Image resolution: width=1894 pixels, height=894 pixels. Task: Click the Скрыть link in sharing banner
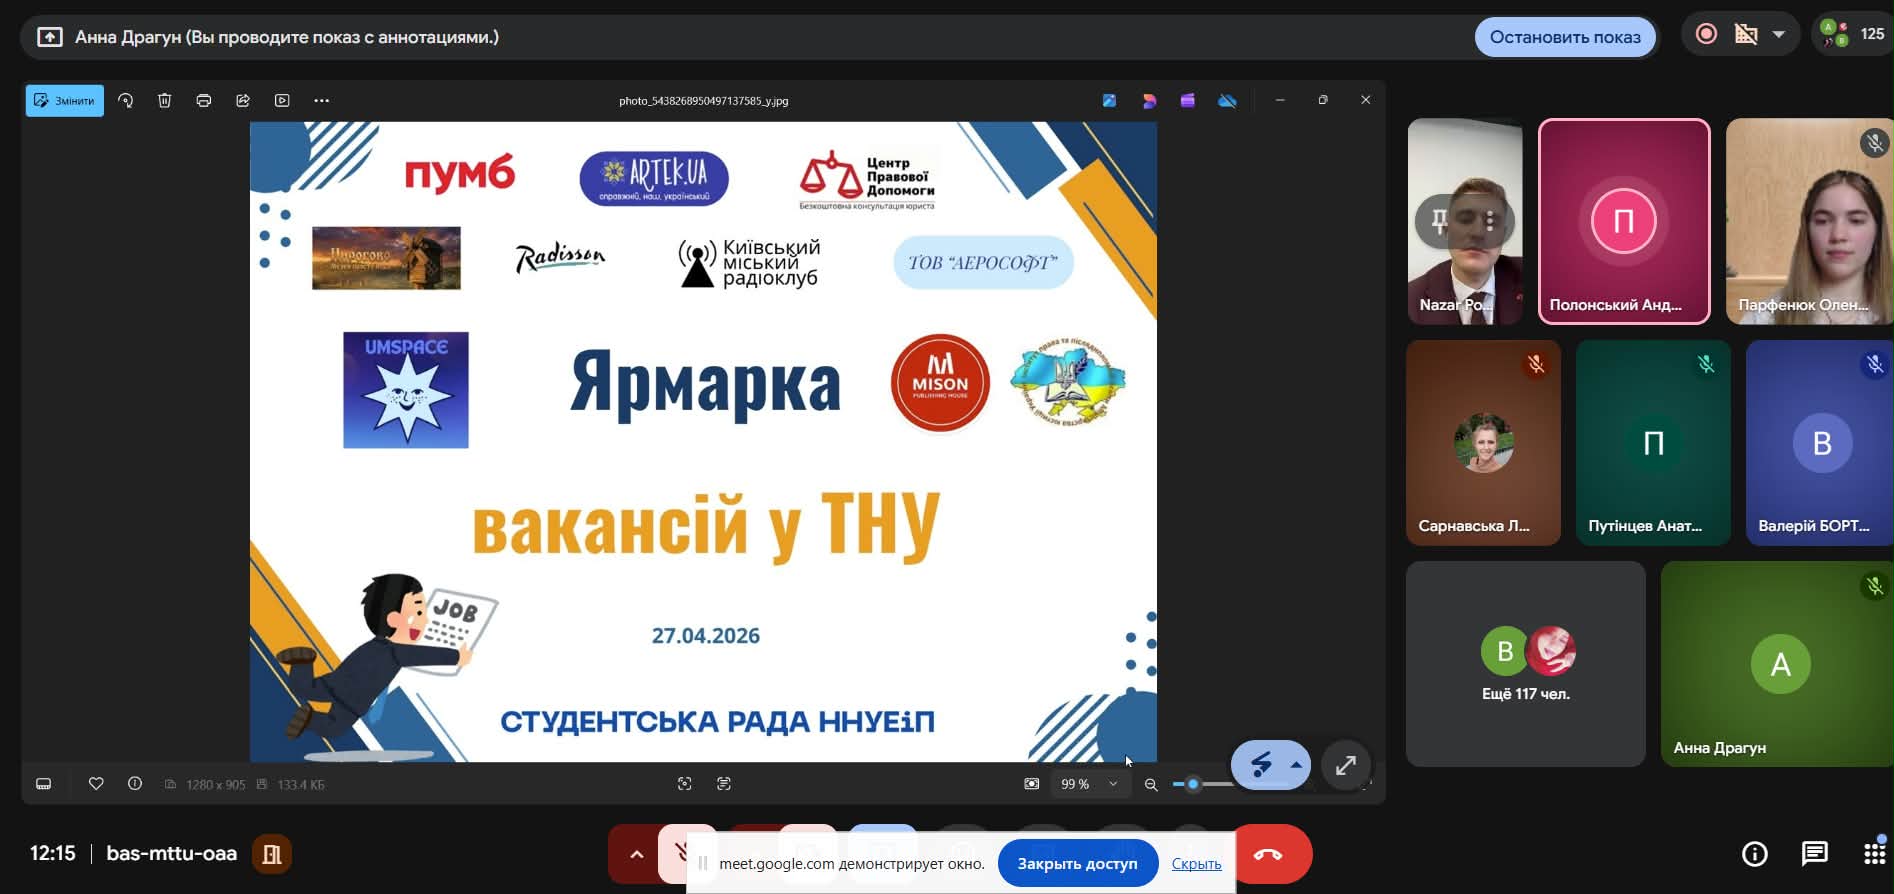(x=1196, y=864)
